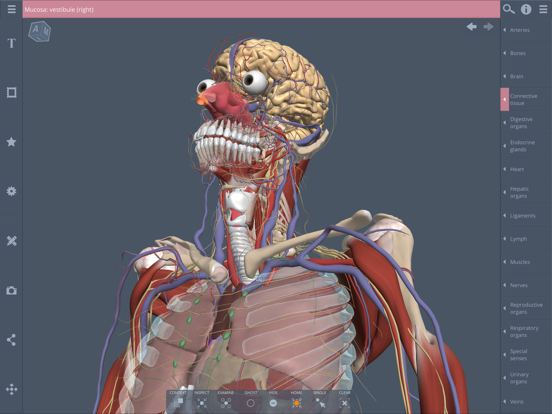
Task: Take a snapshot with camera icon
Action: tap(11, 290)
